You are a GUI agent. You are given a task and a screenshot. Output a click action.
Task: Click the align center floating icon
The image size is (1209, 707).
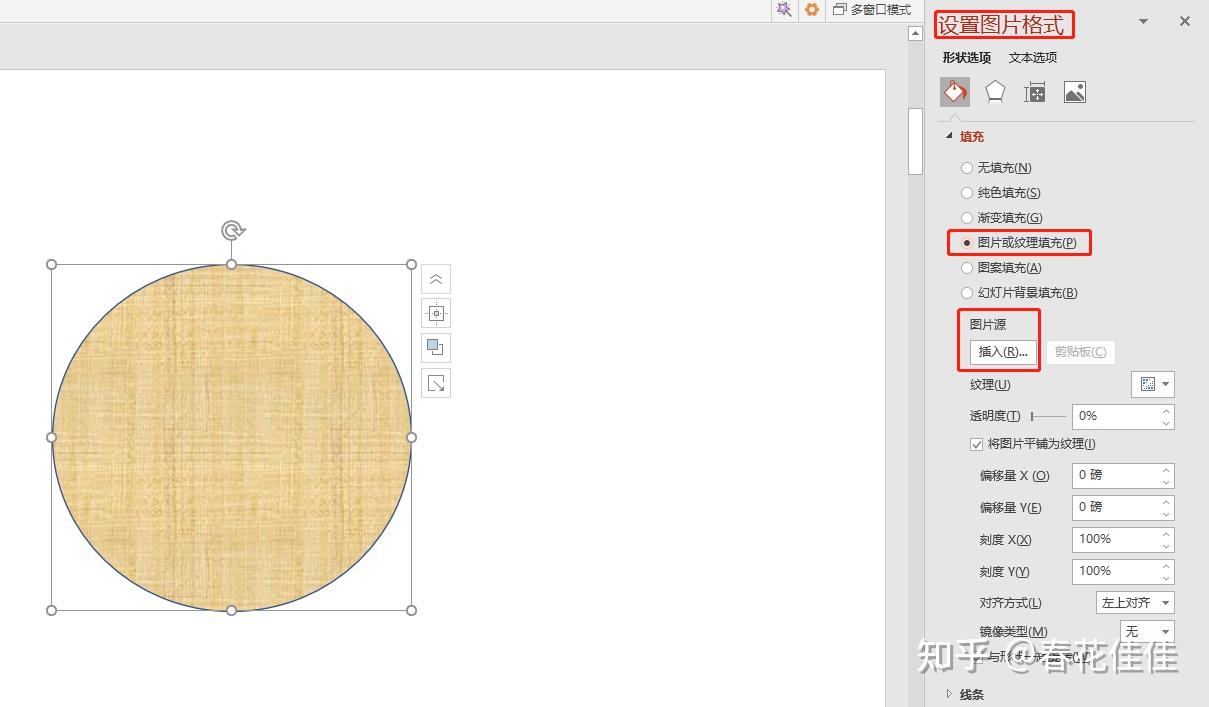click(436, 313)
